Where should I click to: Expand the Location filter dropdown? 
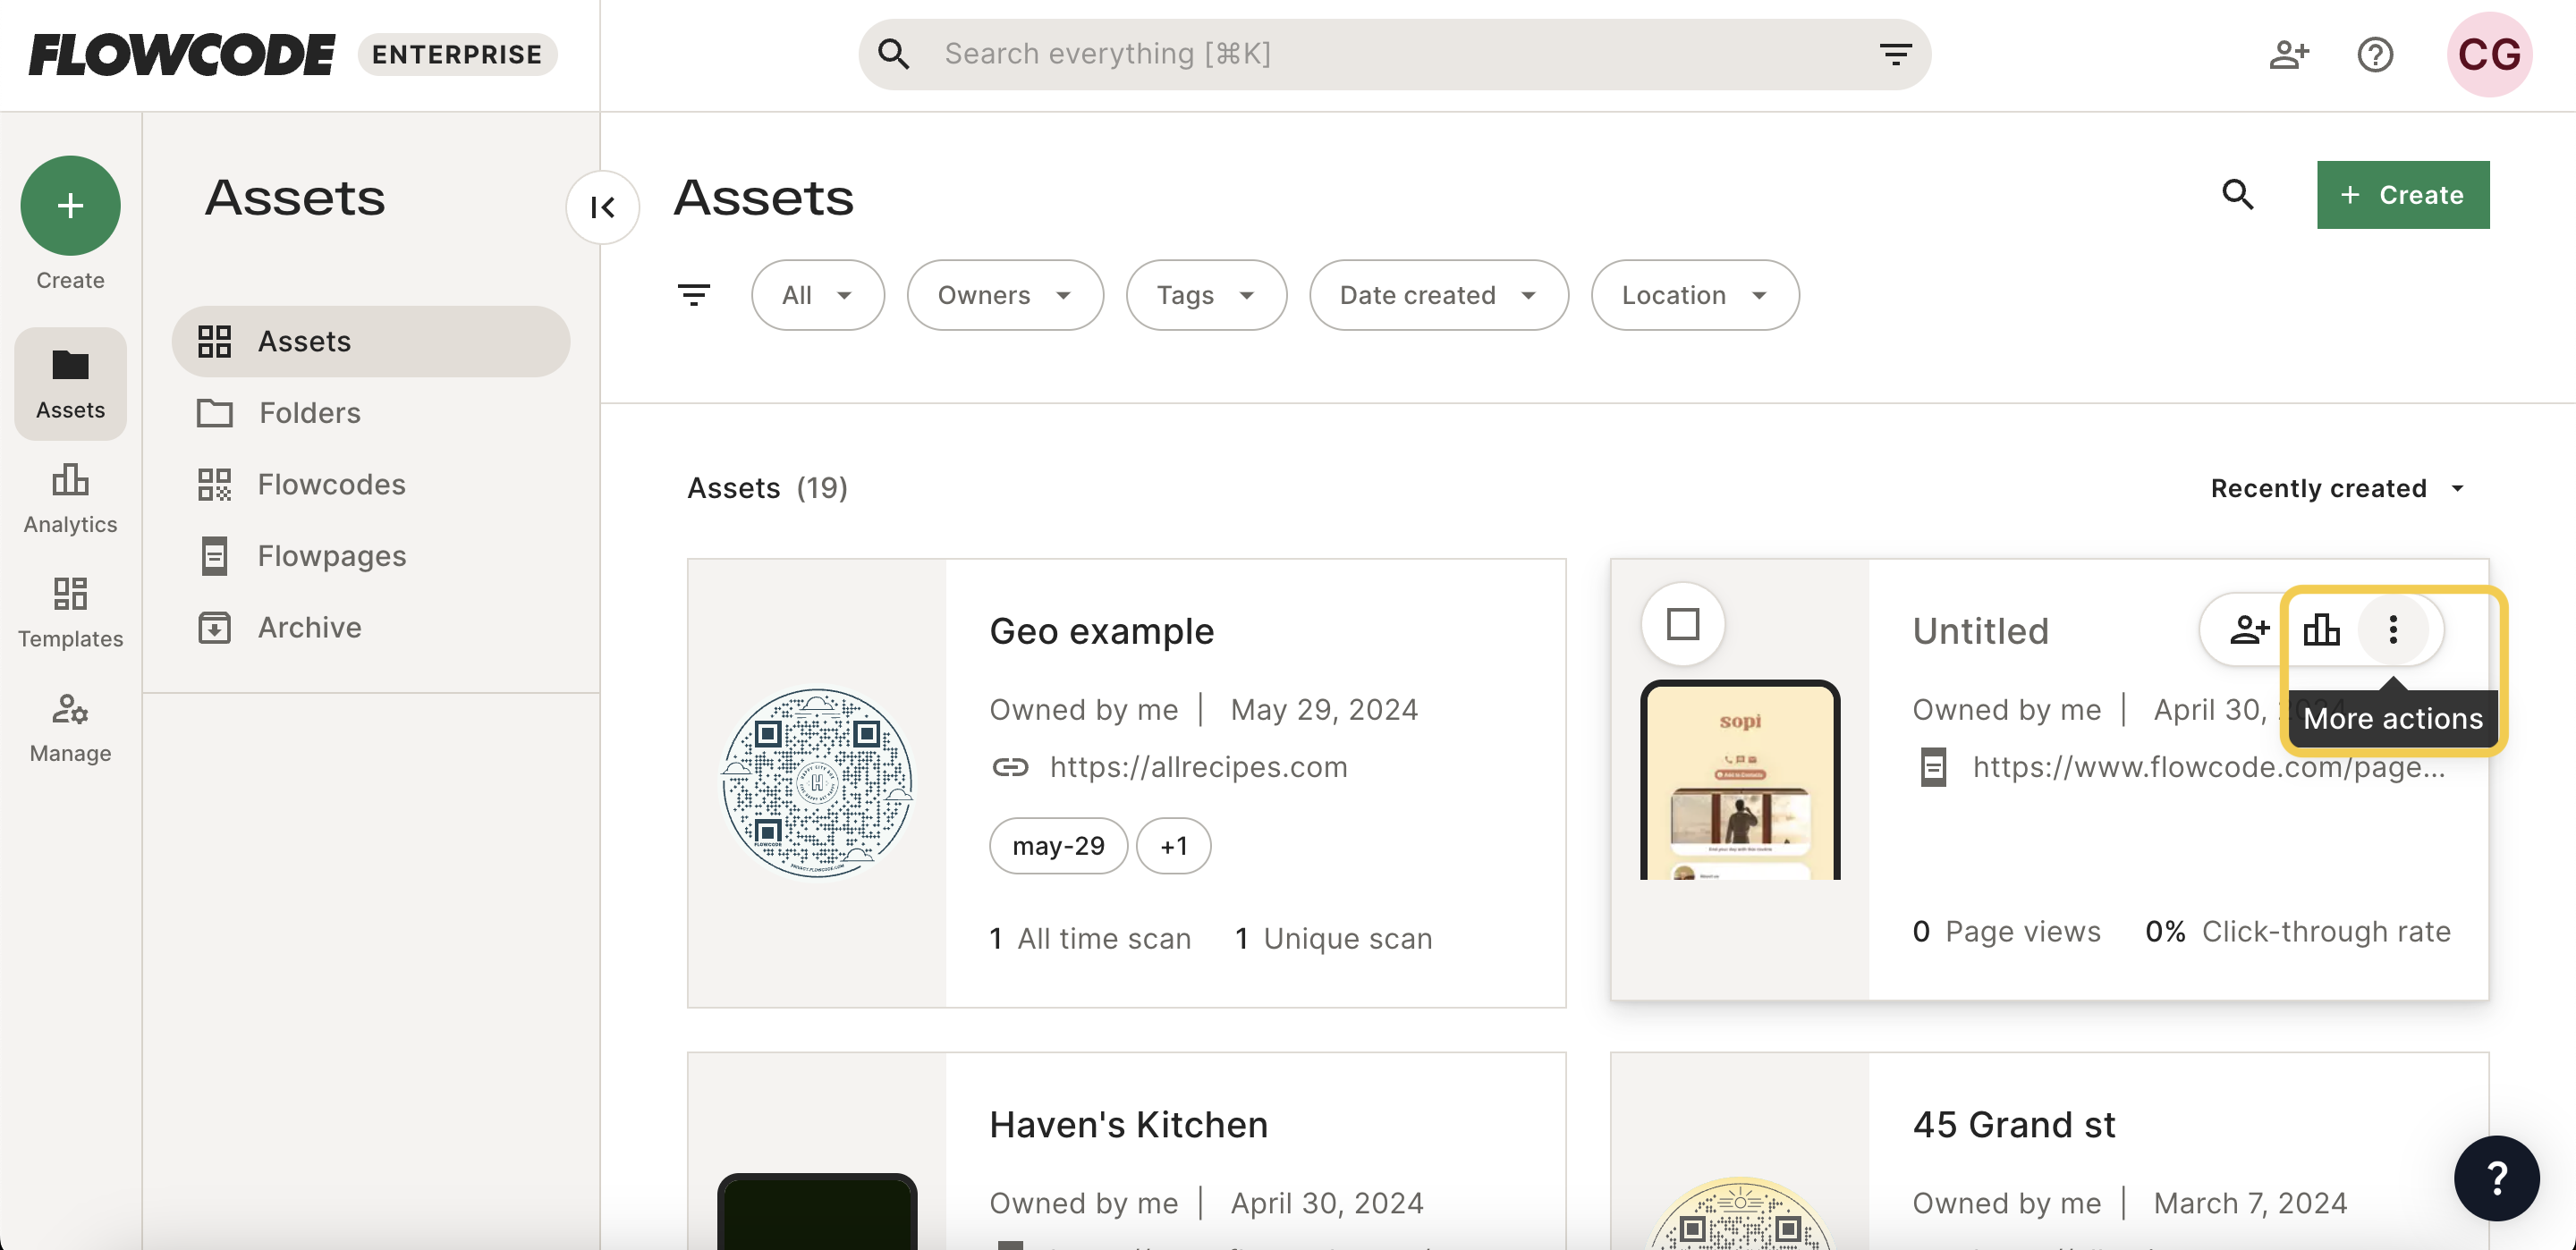(1695, 295)
